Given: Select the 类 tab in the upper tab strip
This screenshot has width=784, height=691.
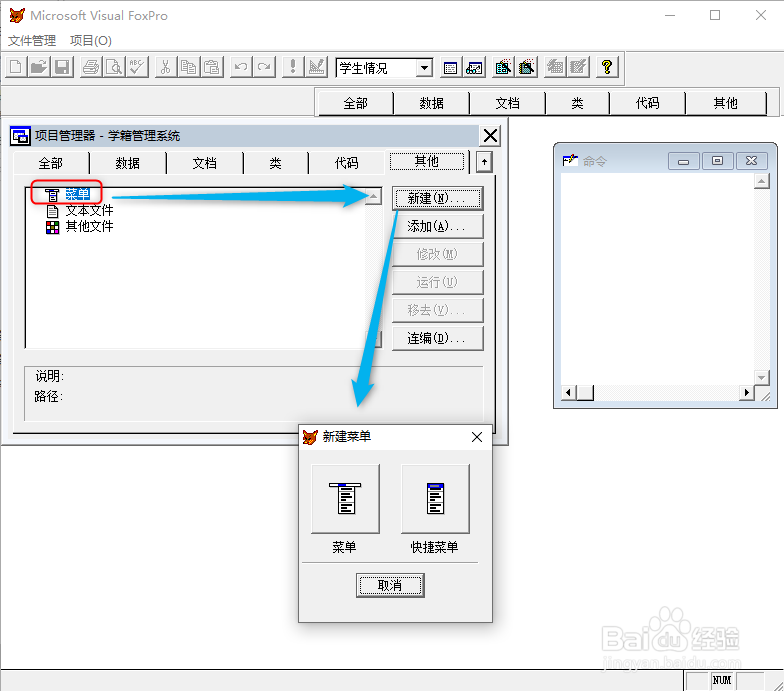Looking at the screenshot, I should [x=578, y=103].
